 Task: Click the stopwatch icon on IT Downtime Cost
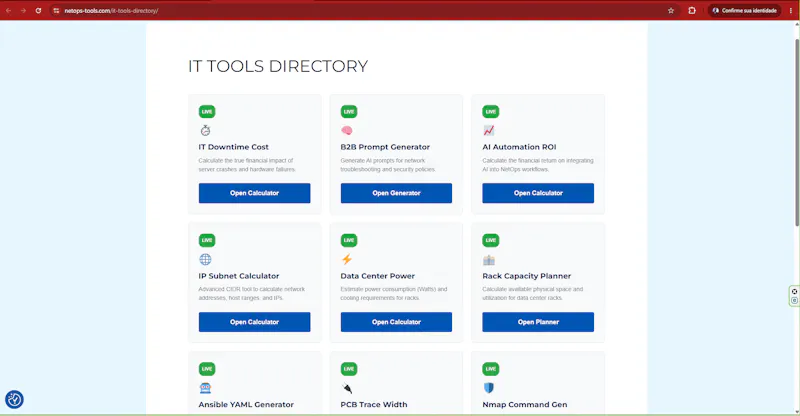tap(205, 131)
